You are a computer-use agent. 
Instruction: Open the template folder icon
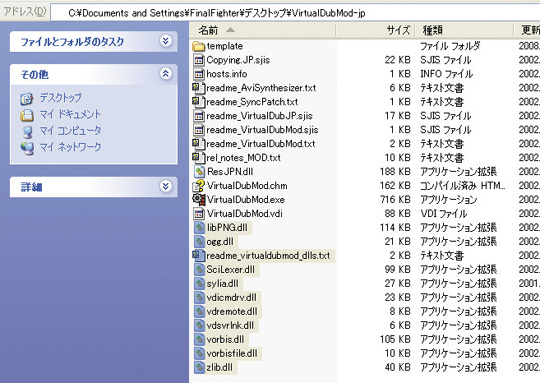[x=199, y=46]
